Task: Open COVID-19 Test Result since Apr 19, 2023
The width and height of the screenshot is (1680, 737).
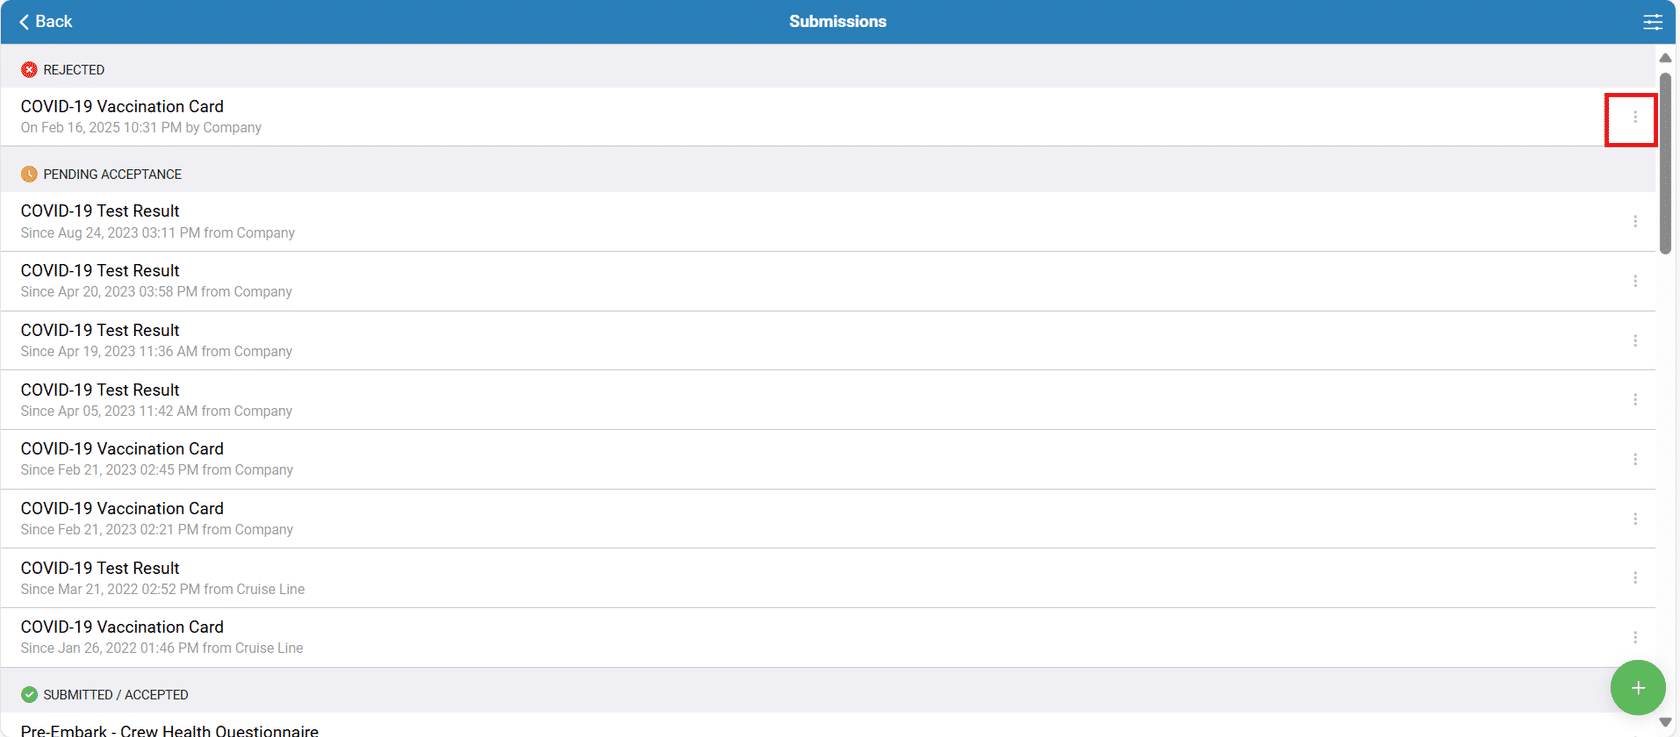Action: click(x=828, y=341)
